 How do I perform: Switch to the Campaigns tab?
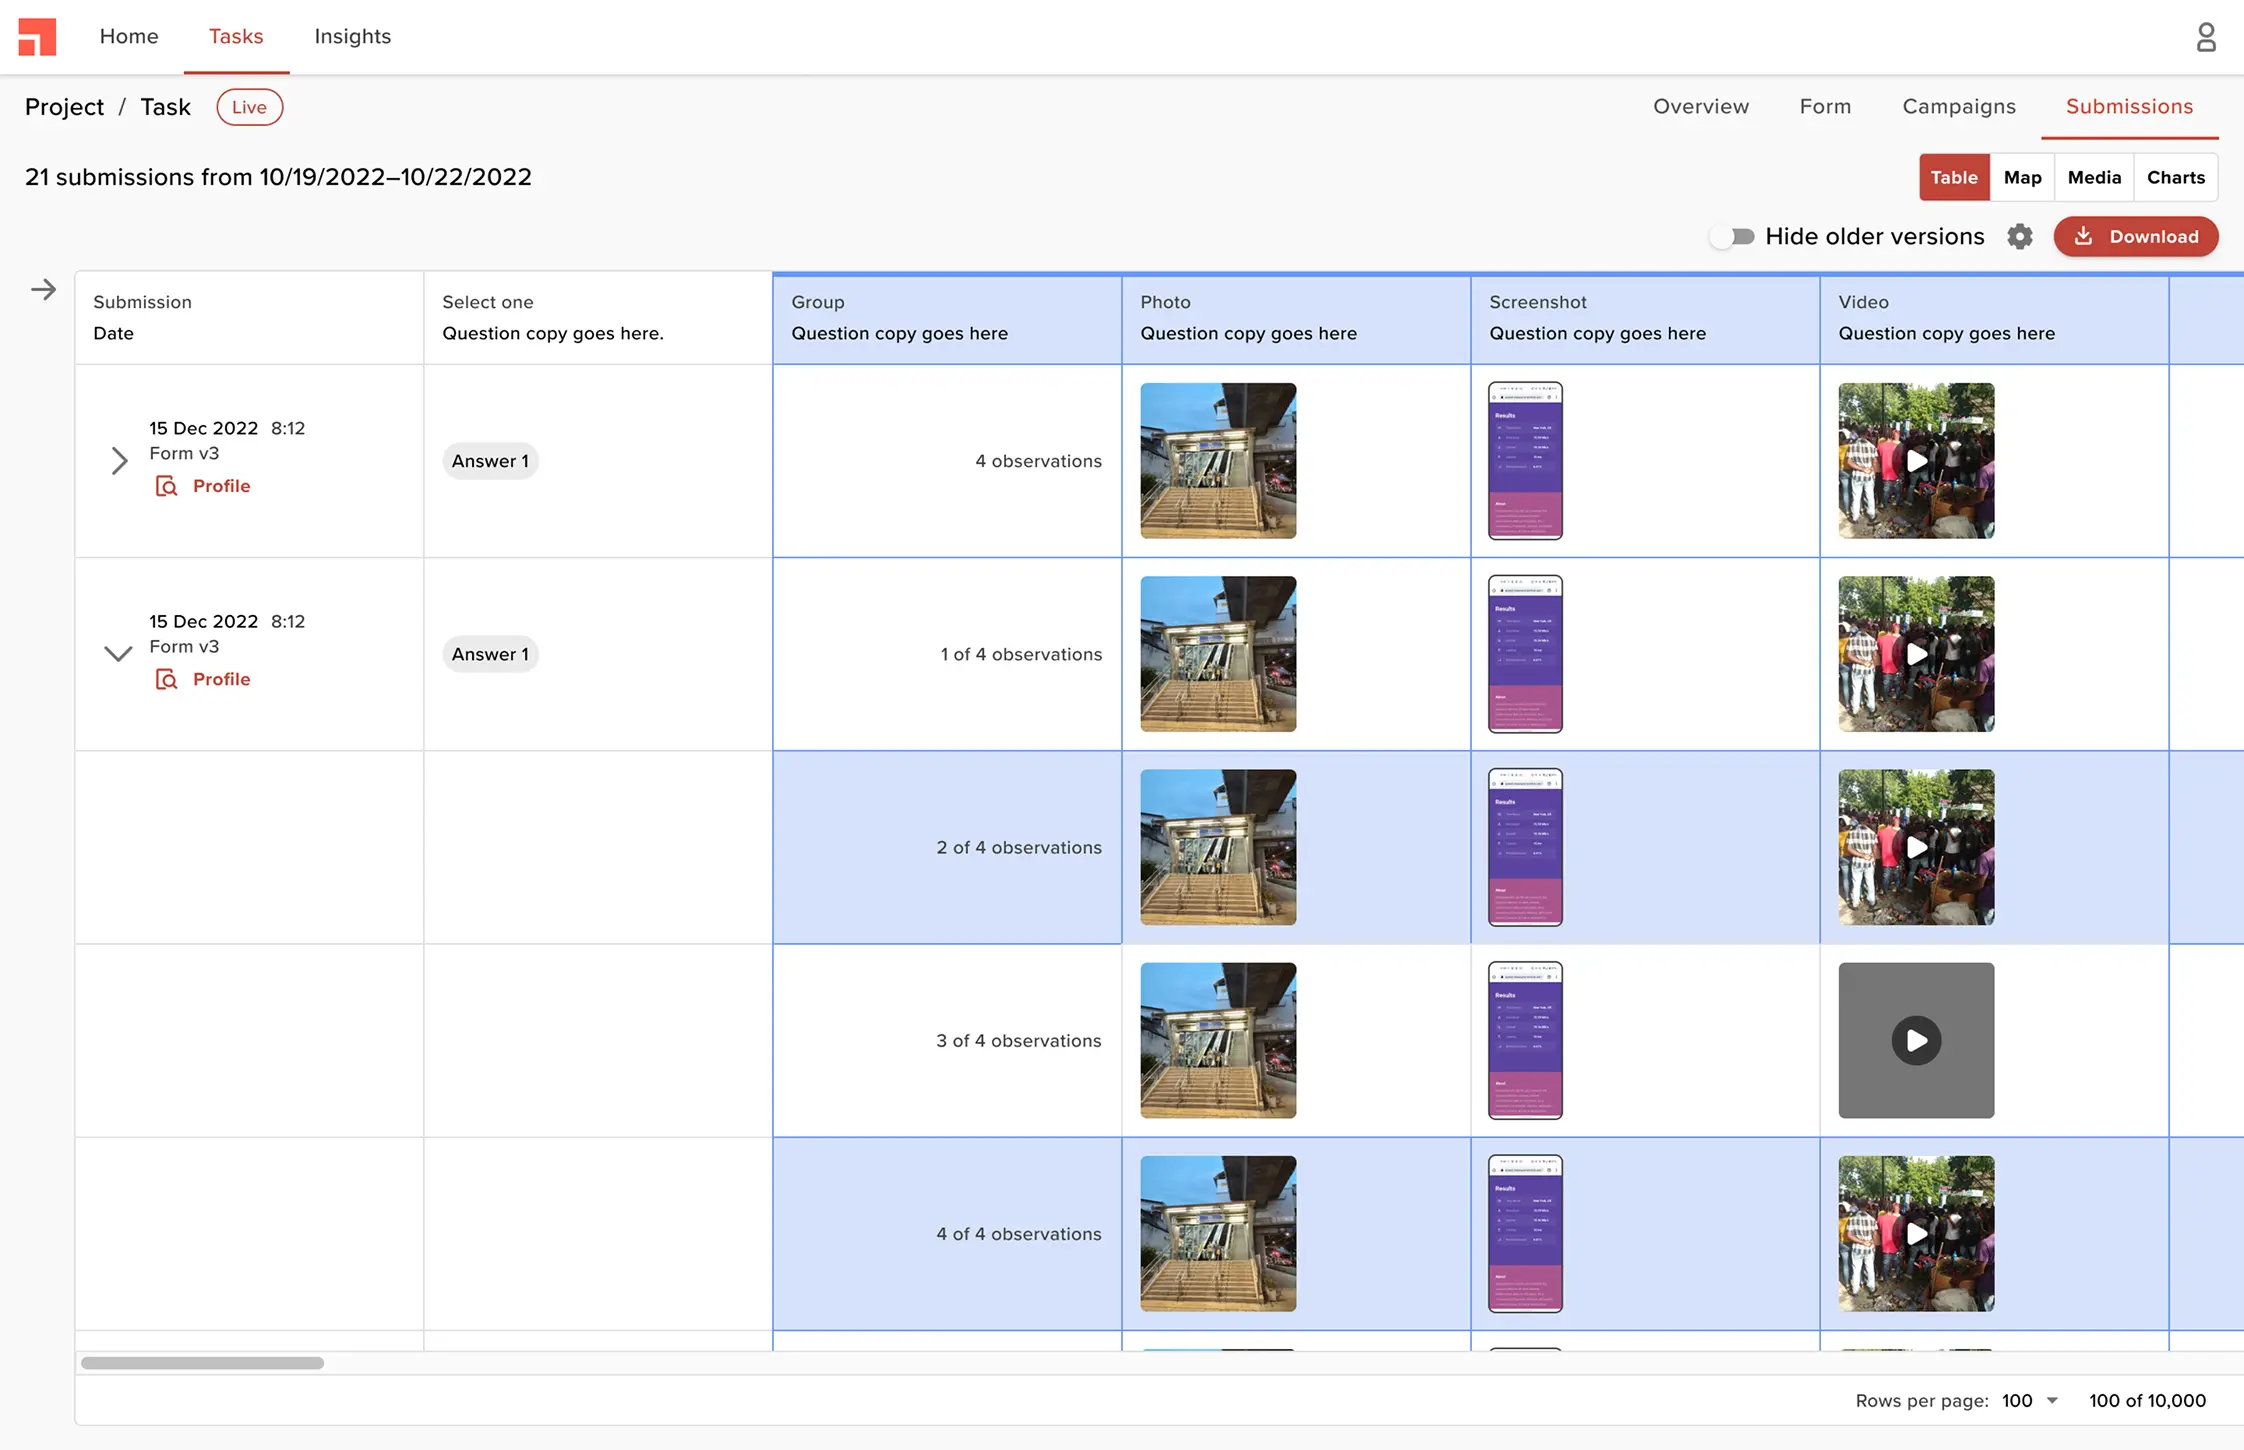(x=1958, y=106)
